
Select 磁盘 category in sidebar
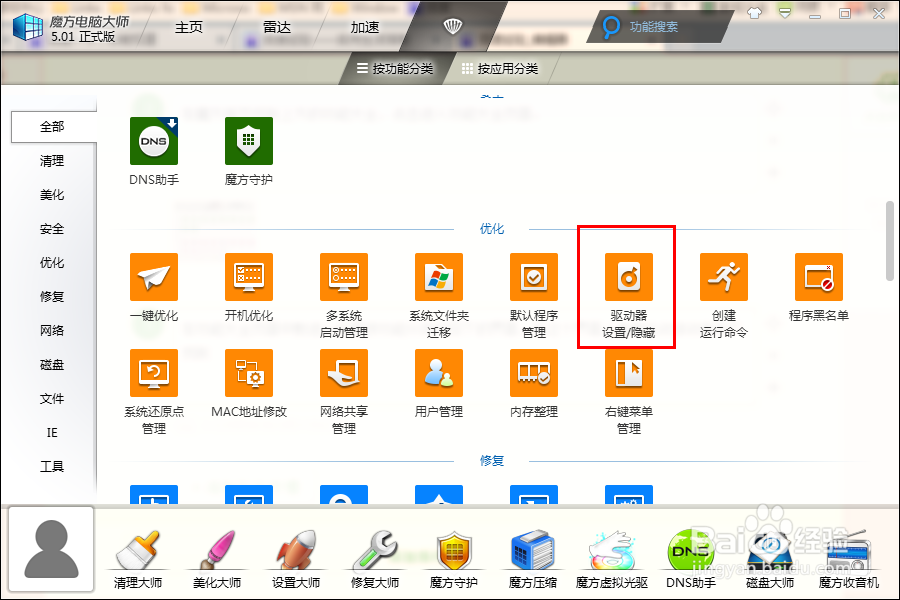tap(52, 365)
